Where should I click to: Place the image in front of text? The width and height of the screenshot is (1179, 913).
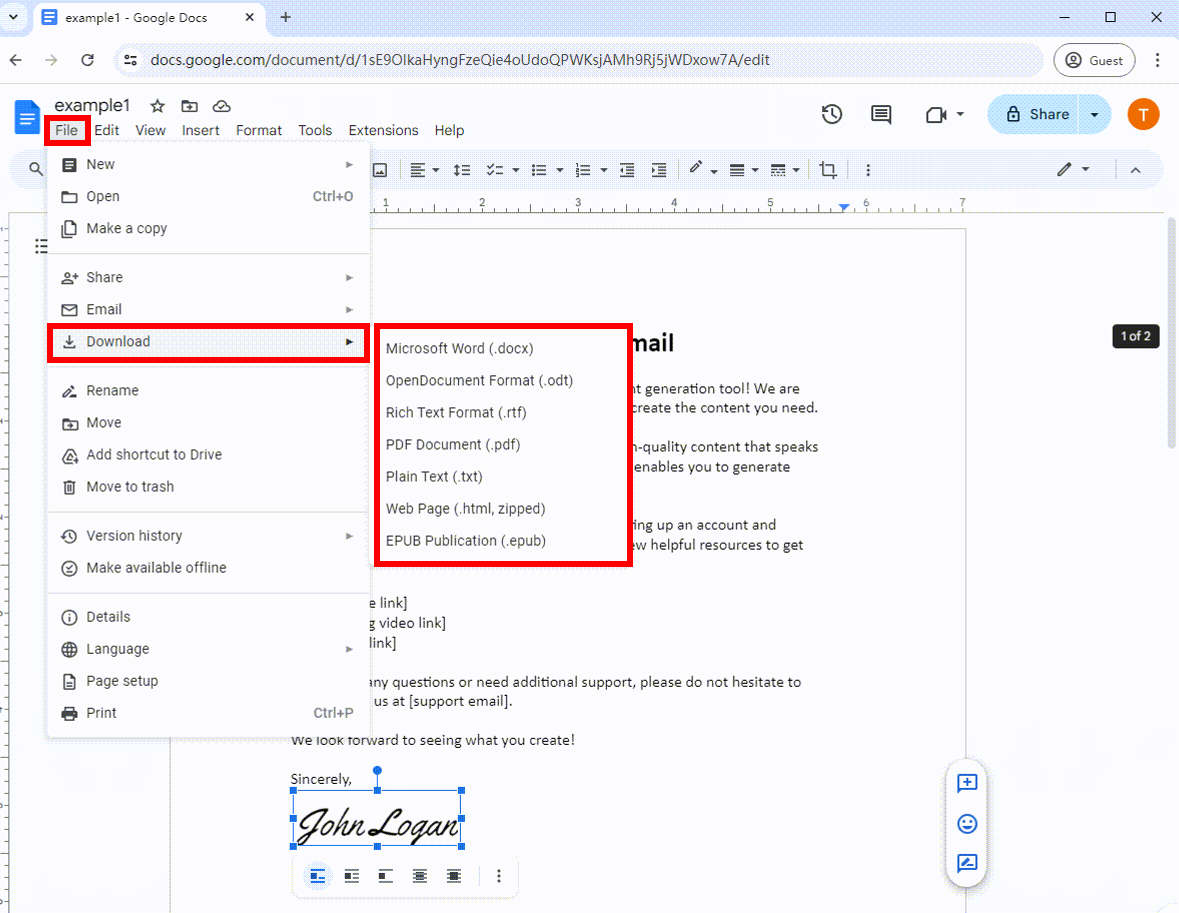click(453, 876)
